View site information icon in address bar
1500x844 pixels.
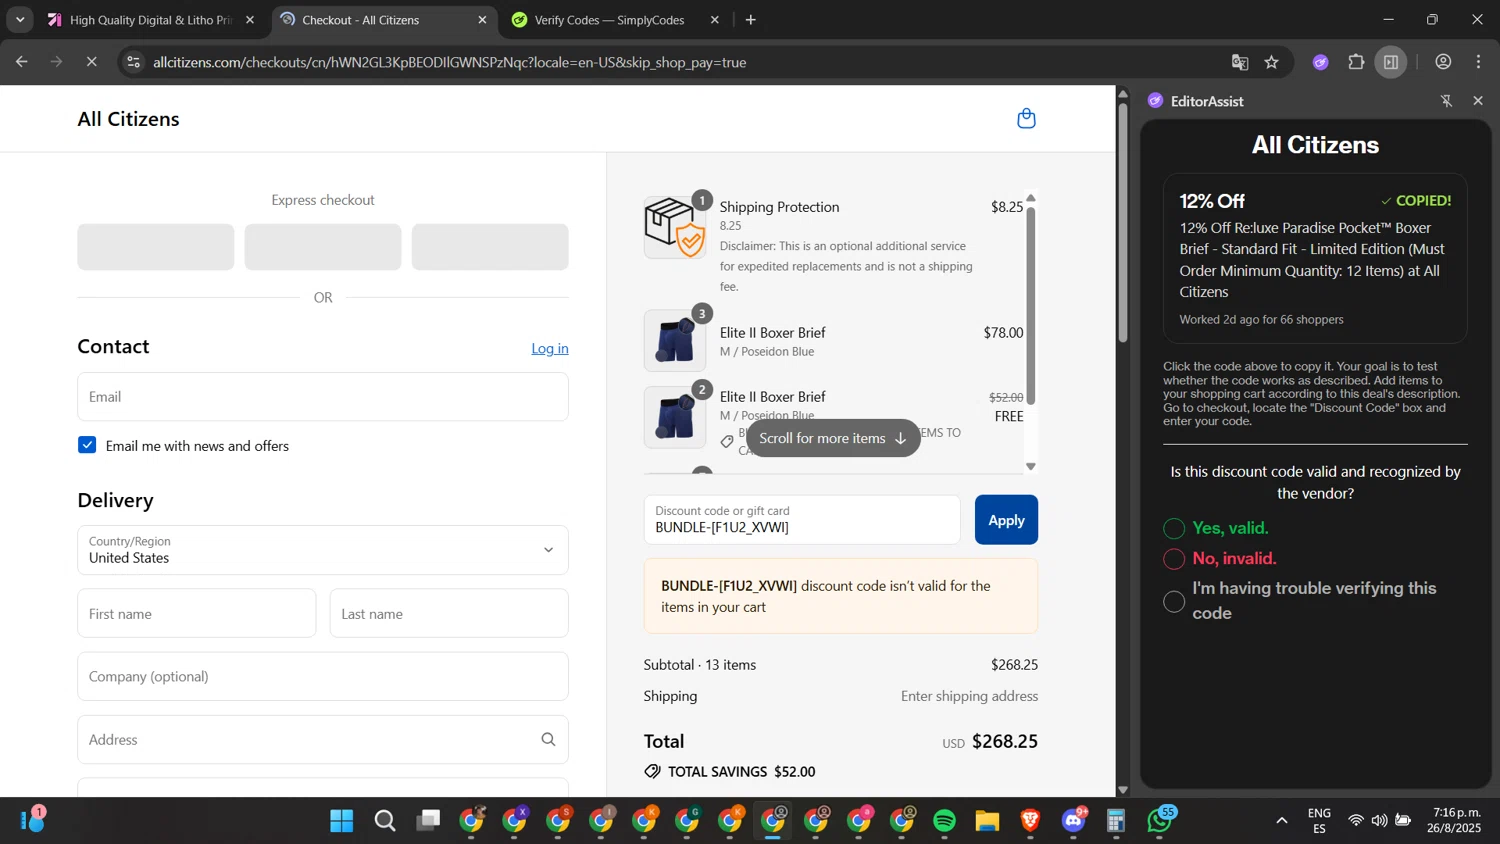[133, 62]
